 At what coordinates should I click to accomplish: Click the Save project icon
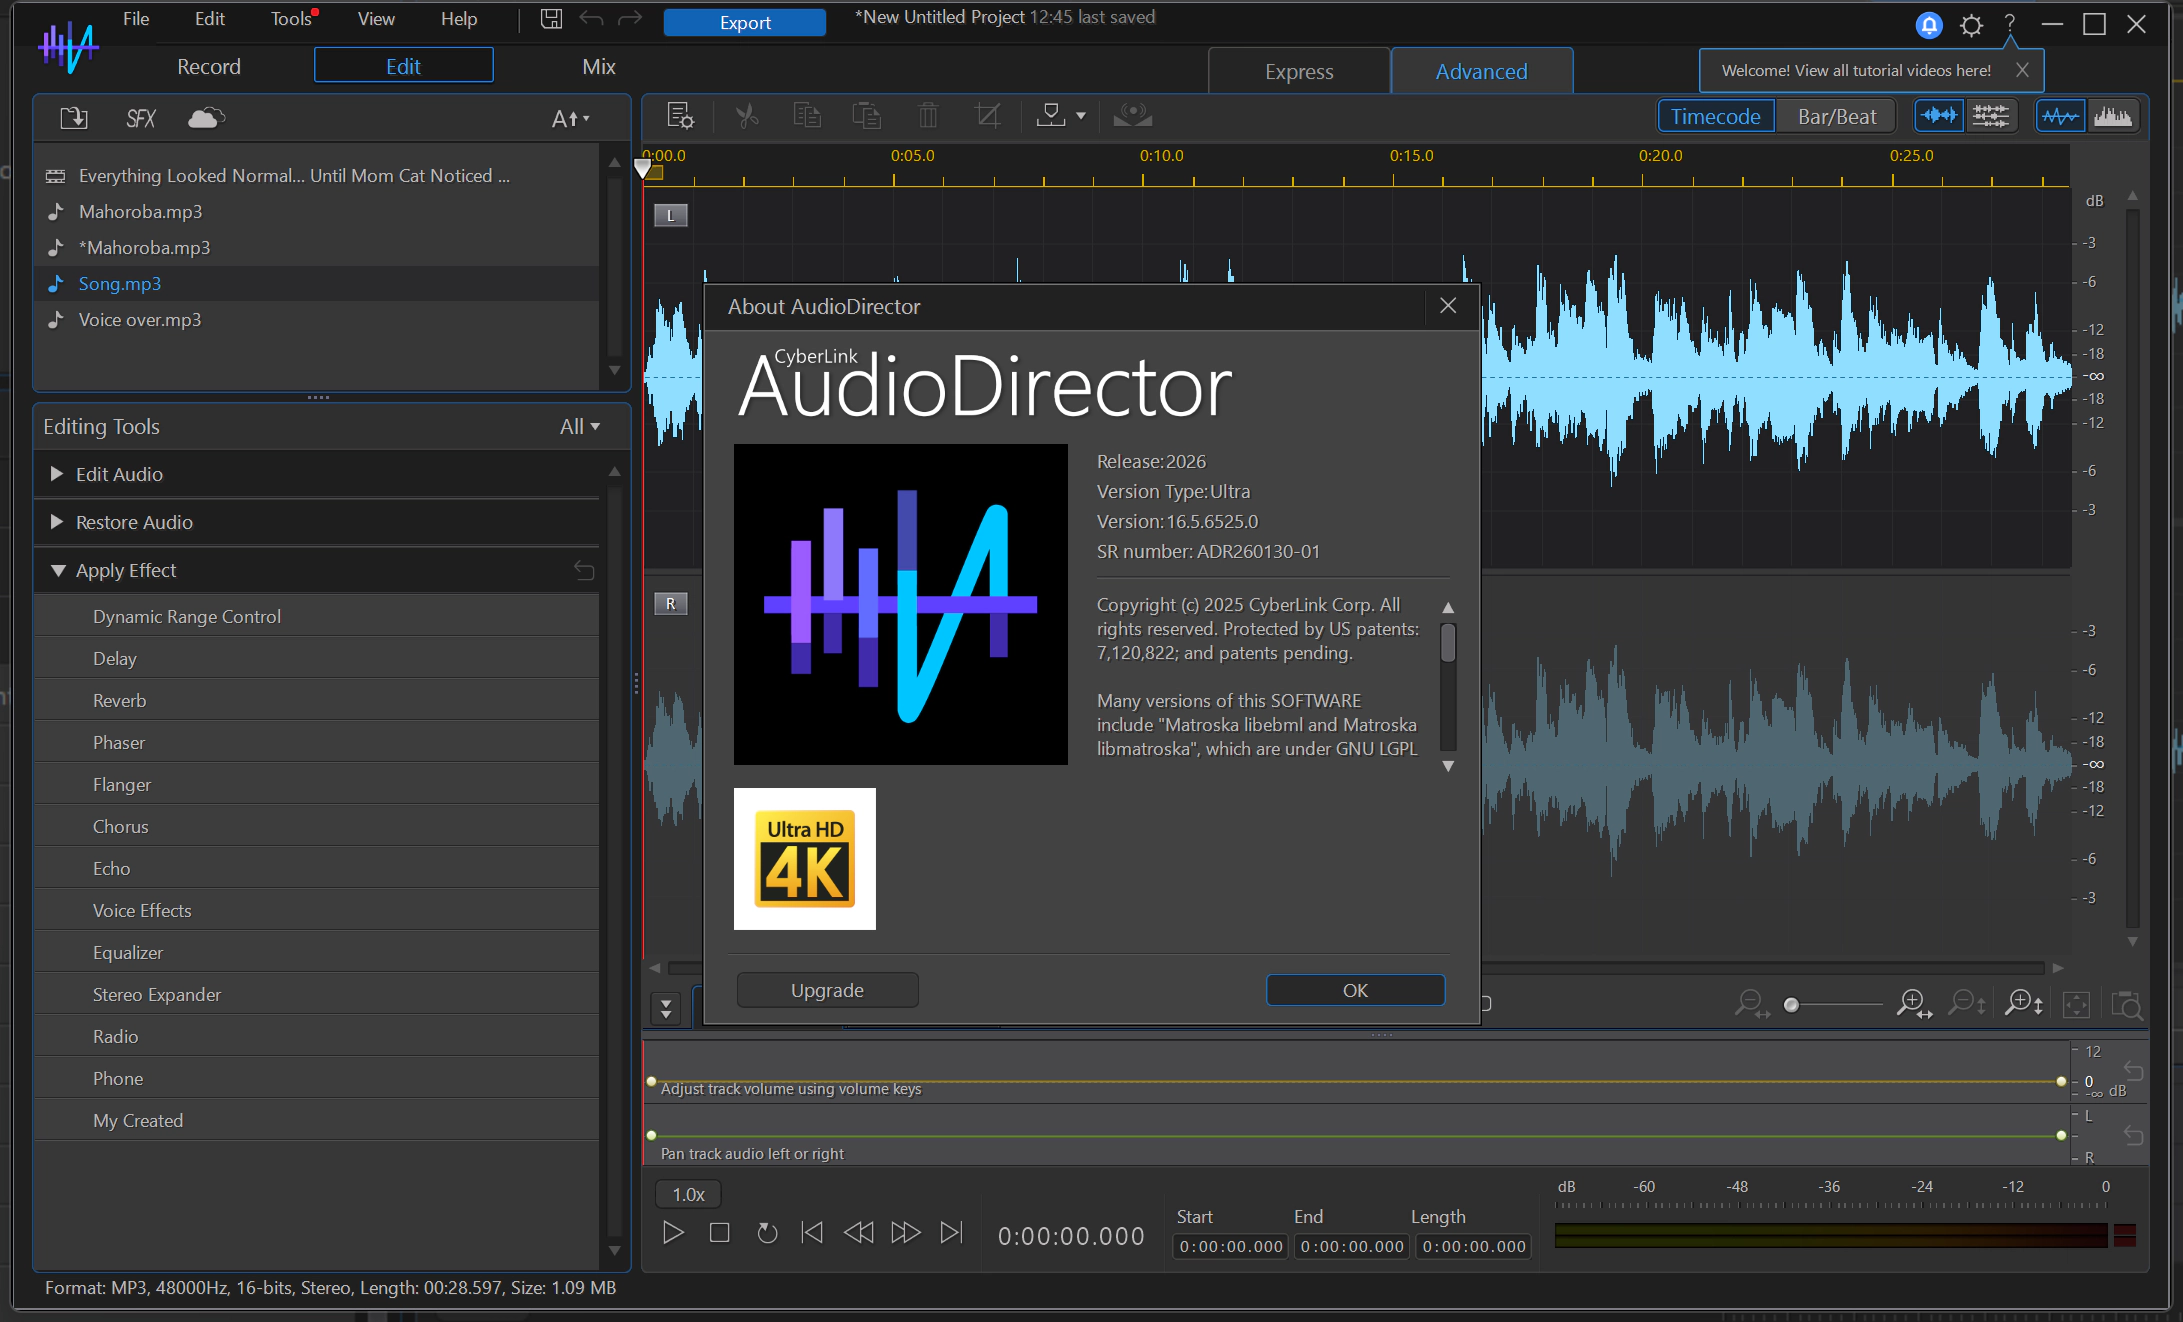pyautogui.click(x=551, y=19)
